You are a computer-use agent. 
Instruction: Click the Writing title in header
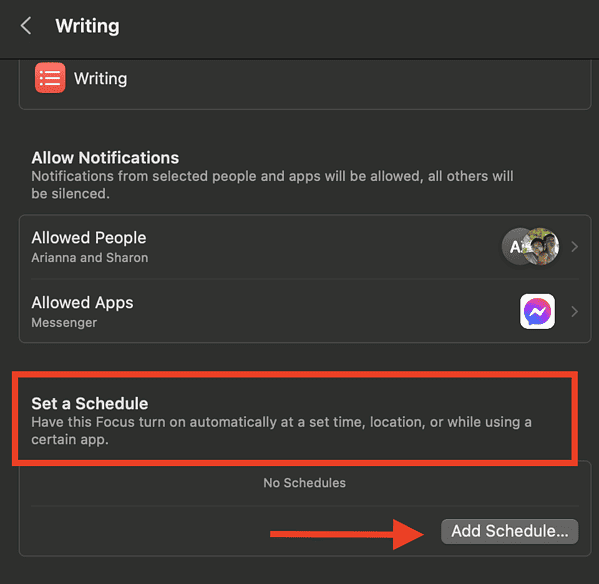(x=87, y=26)
